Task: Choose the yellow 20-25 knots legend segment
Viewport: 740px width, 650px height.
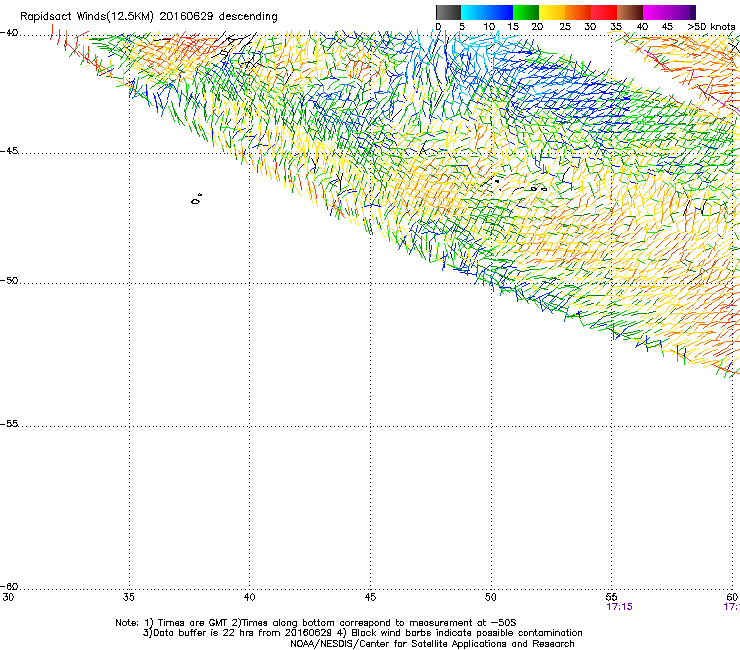Action: pos(552,12)
